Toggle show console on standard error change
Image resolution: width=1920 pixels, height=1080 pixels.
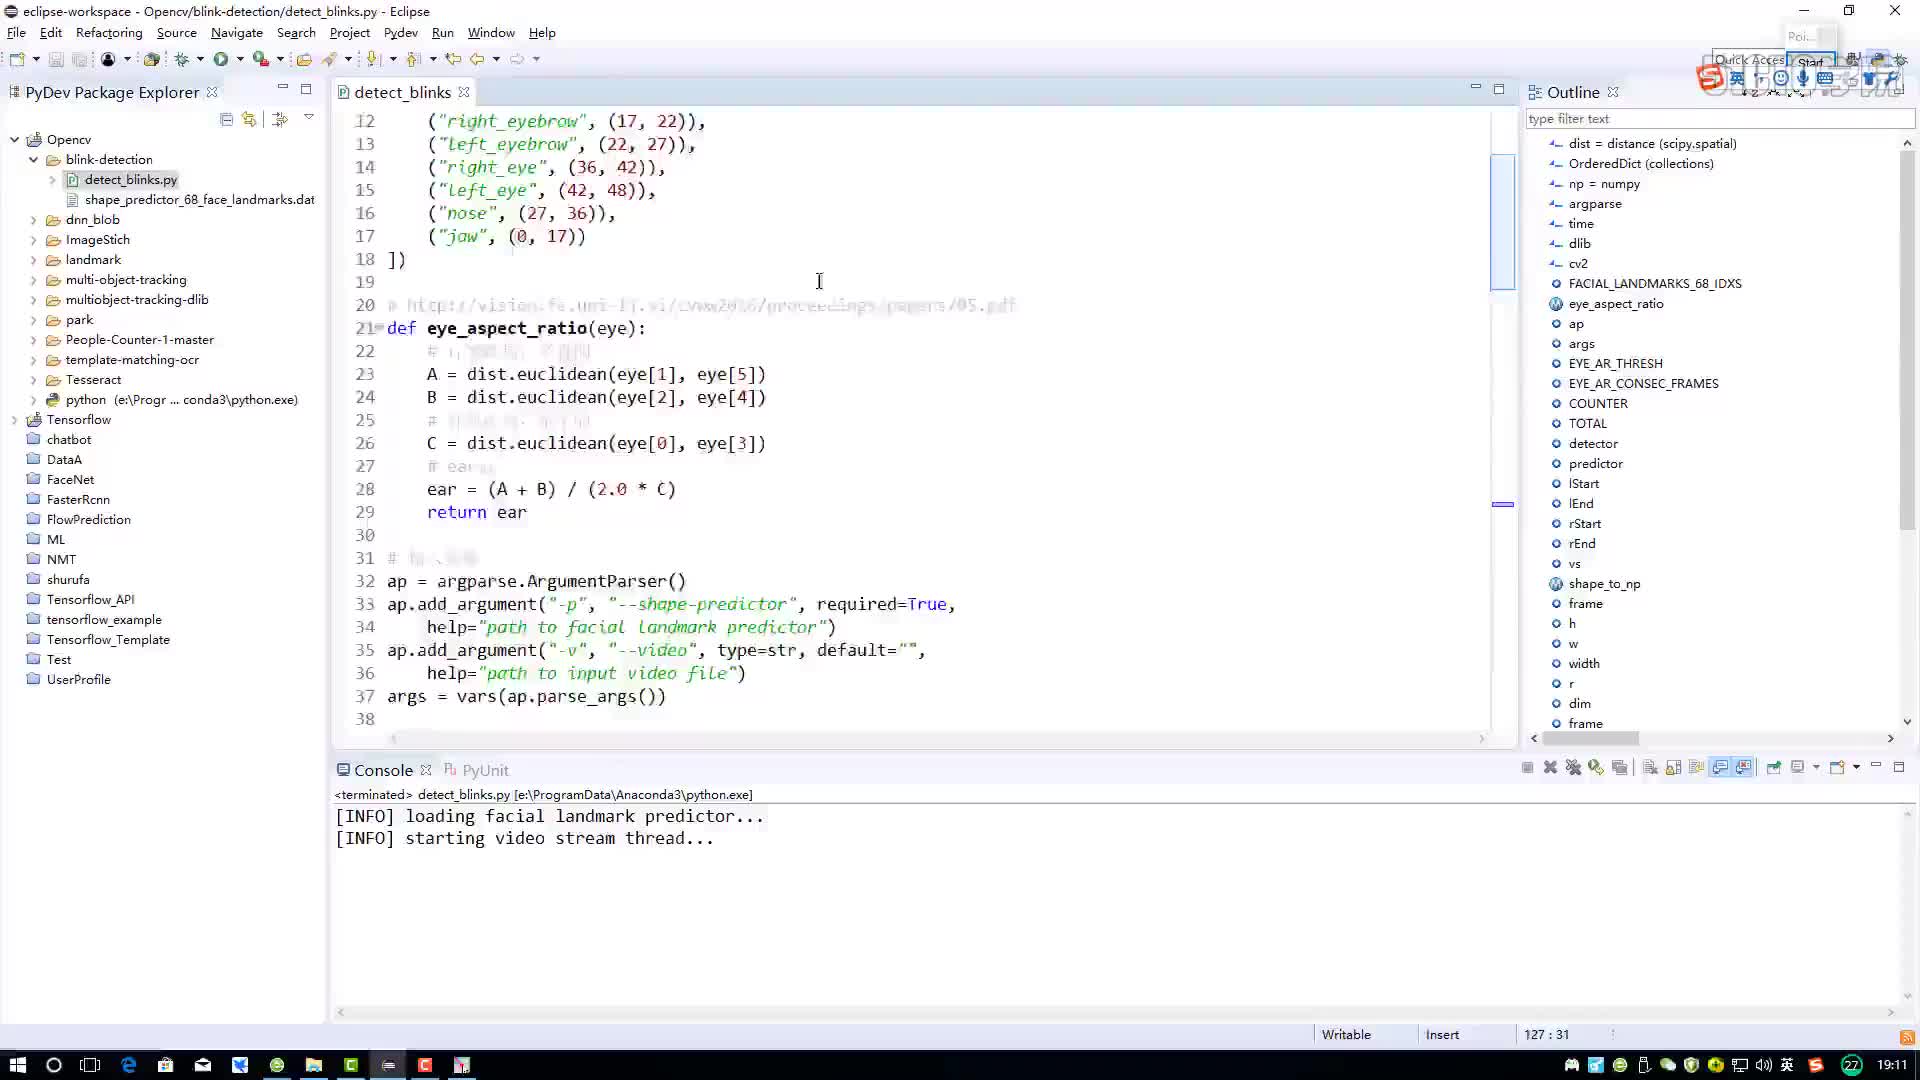point(1743,767)
